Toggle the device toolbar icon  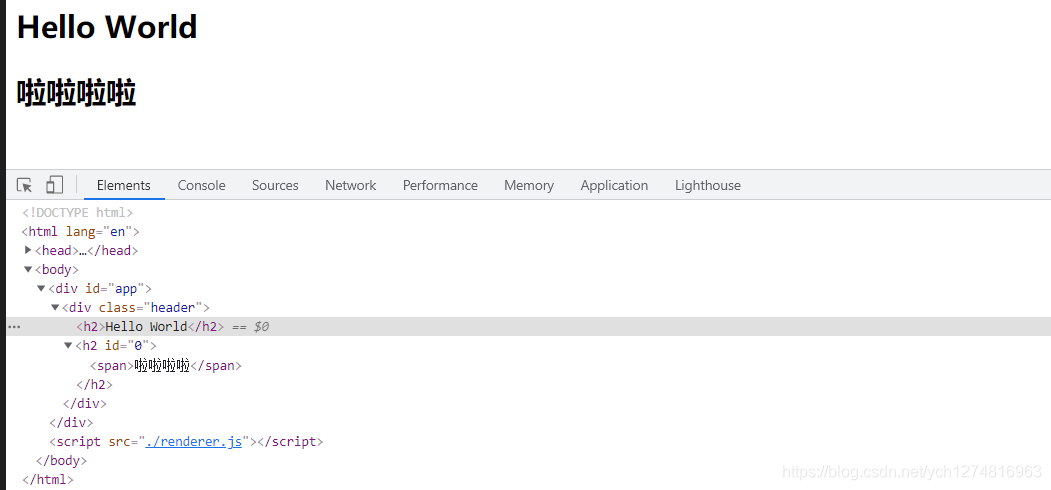tap(54, 185)
